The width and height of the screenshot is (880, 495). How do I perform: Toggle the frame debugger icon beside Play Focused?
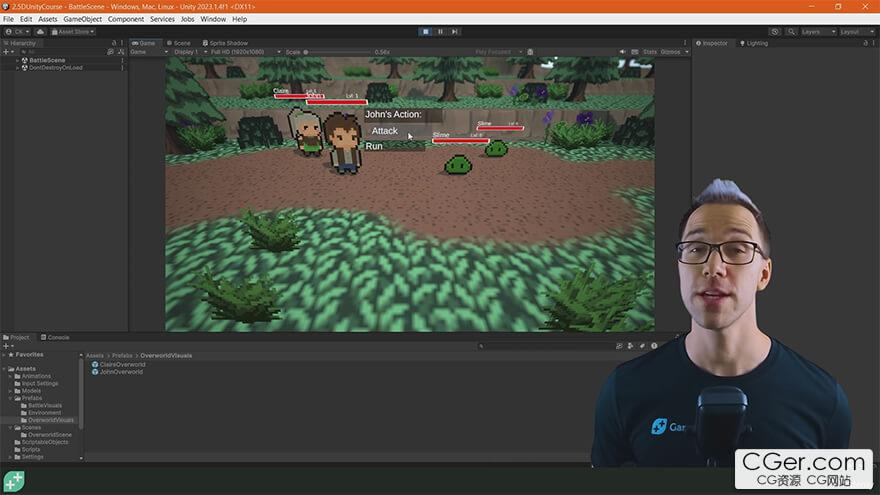(x=530, y=52)
